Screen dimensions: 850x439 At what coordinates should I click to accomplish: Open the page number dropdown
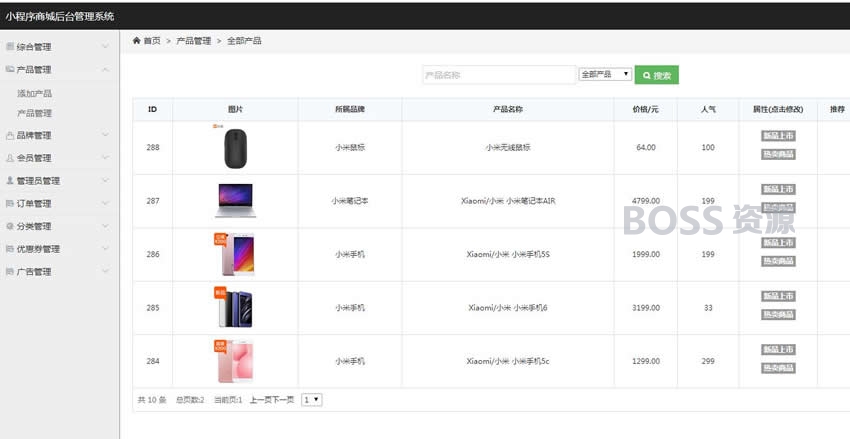pos(312,400)
